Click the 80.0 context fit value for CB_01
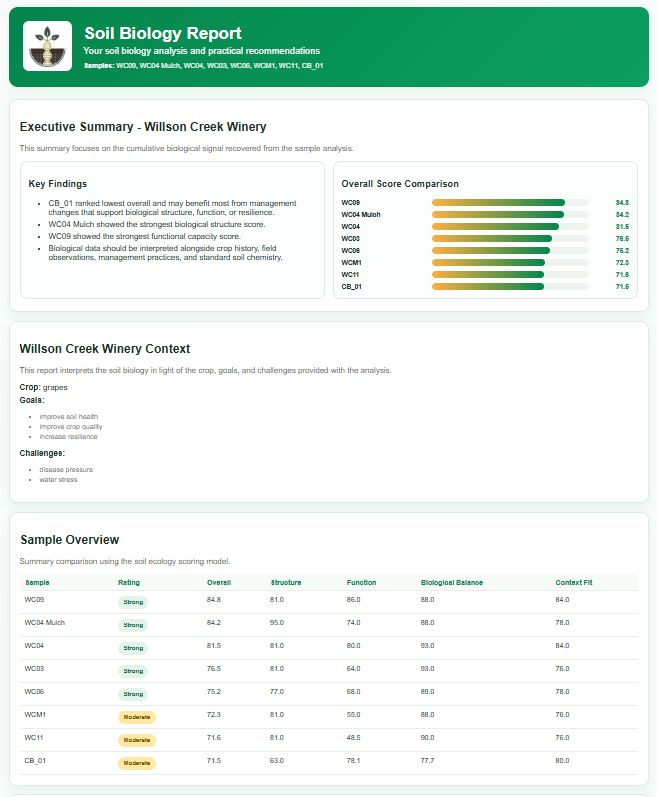Screen dimensions: 657x797 (562, 761)
